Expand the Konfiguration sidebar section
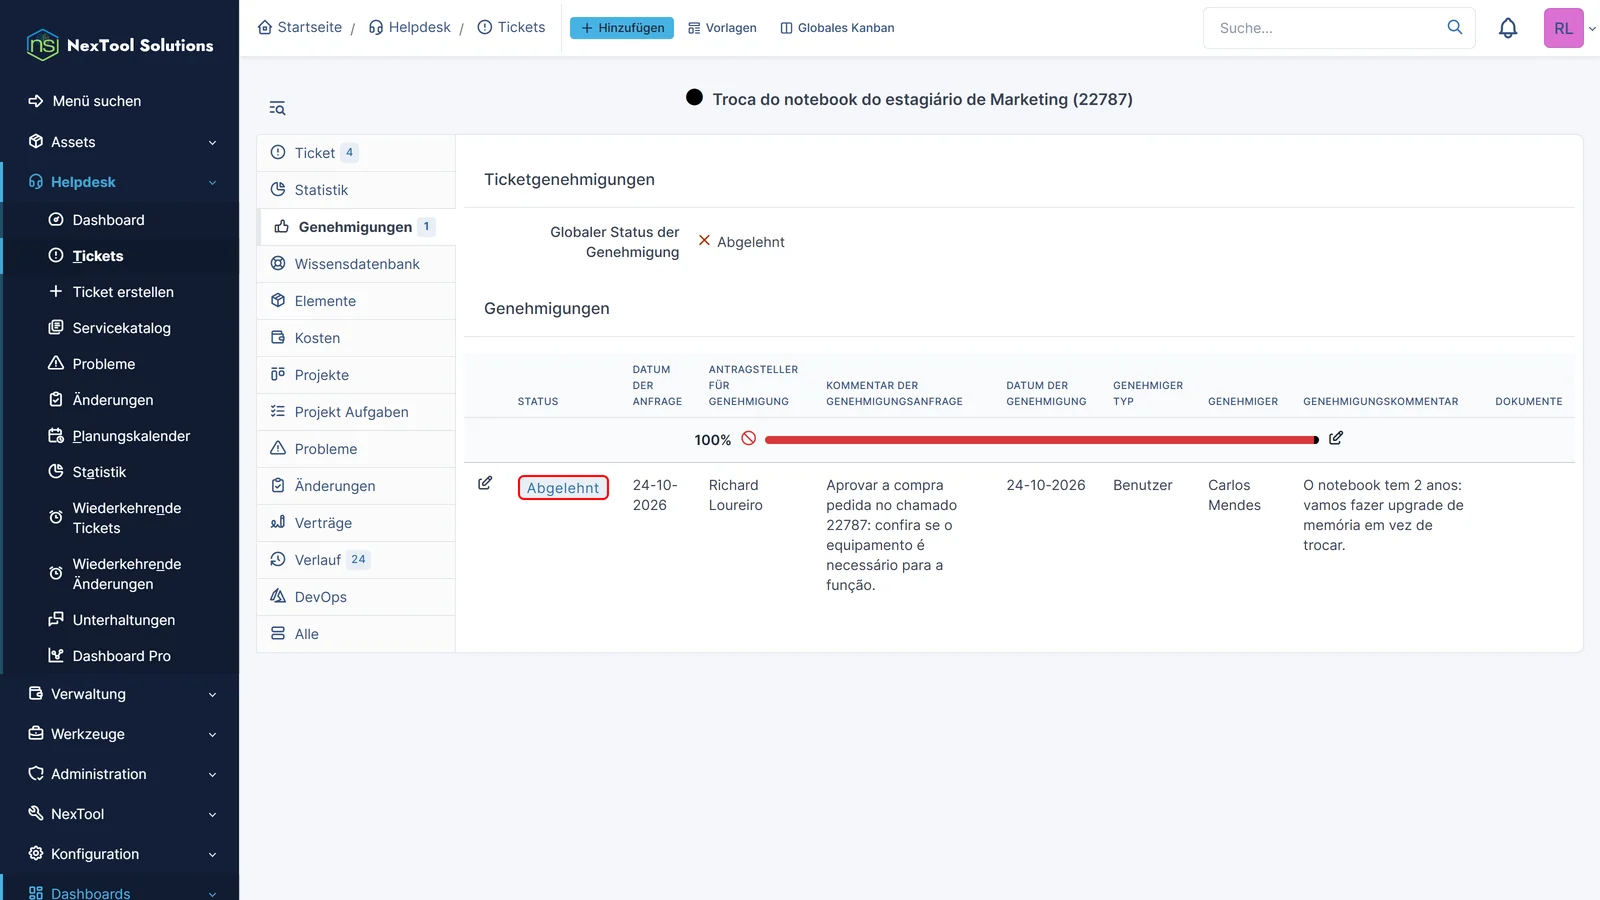 click(x=120, y=854)
